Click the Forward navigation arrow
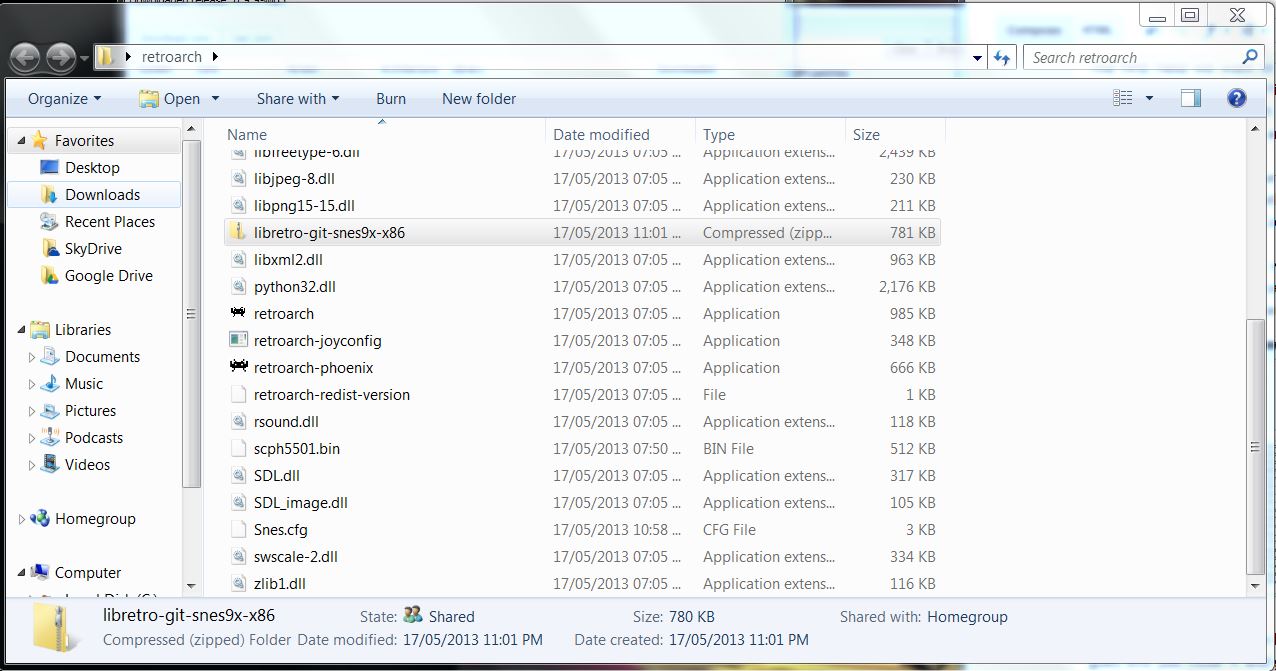This screenshot has height=671, width=1276. [x=61, y=57]
